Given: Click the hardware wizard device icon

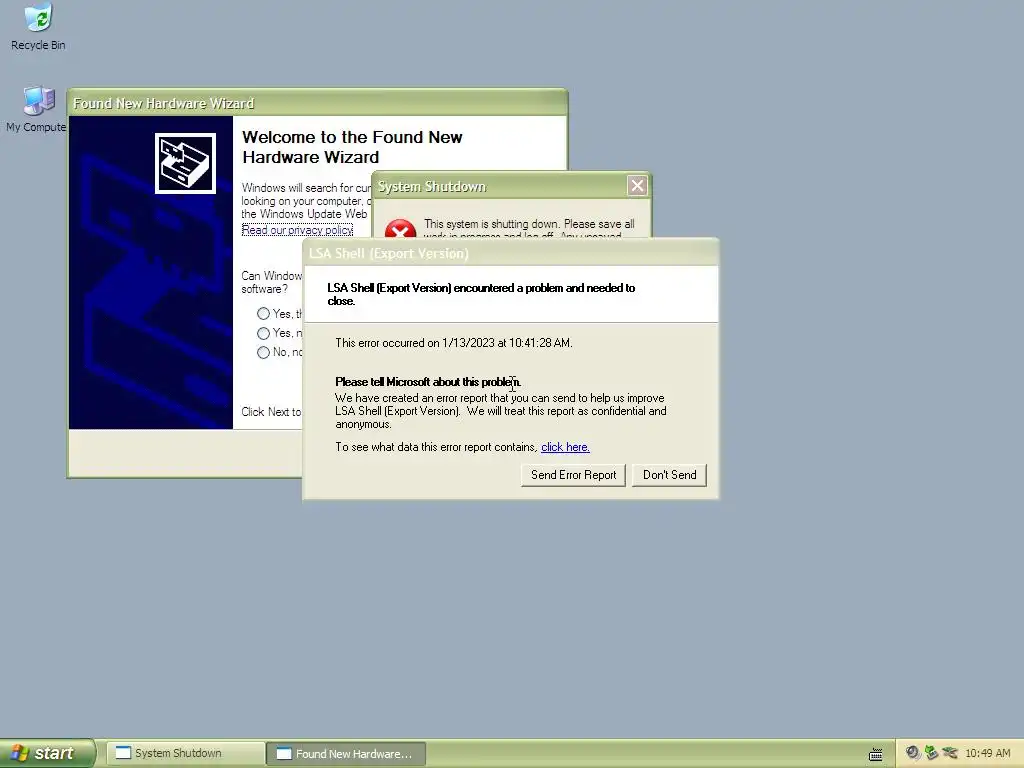Looking at the screenshot, I should pyautogui.click(x=185, y=163).
